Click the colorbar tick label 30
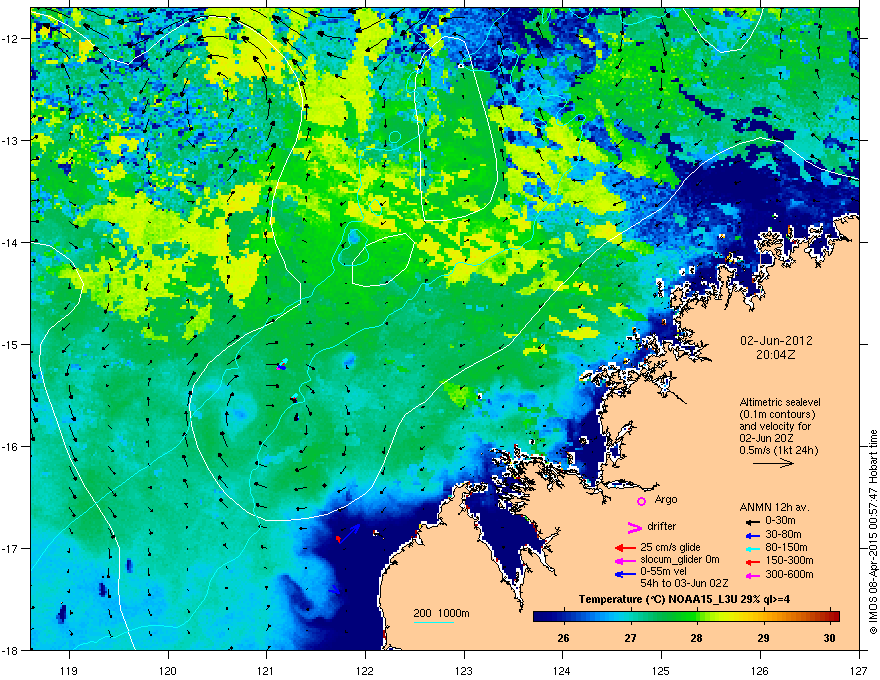This screenshot has width=880, height=680. (829, 638)
